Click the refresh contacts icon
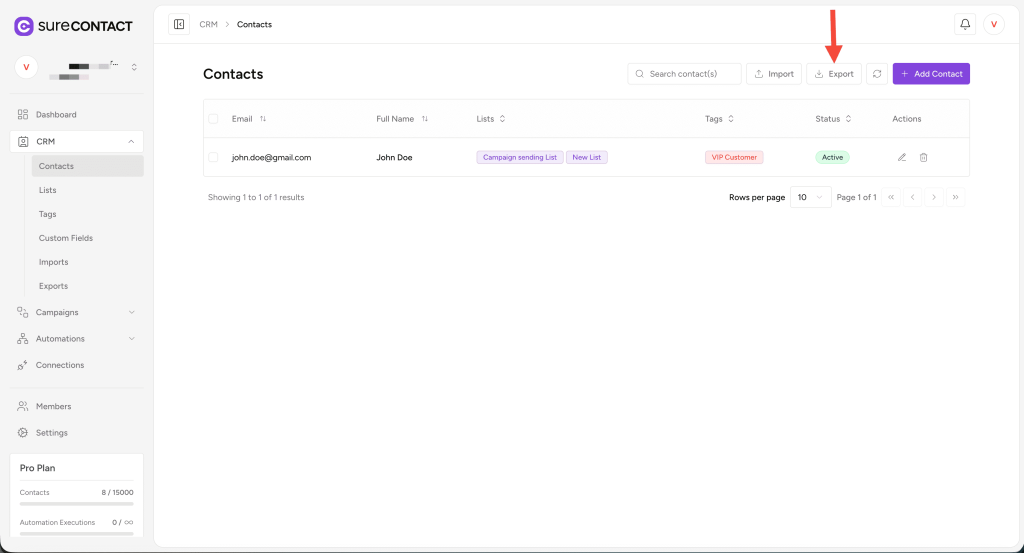The height and width of the screenshot is (553, 1024). tap(877, 74)
